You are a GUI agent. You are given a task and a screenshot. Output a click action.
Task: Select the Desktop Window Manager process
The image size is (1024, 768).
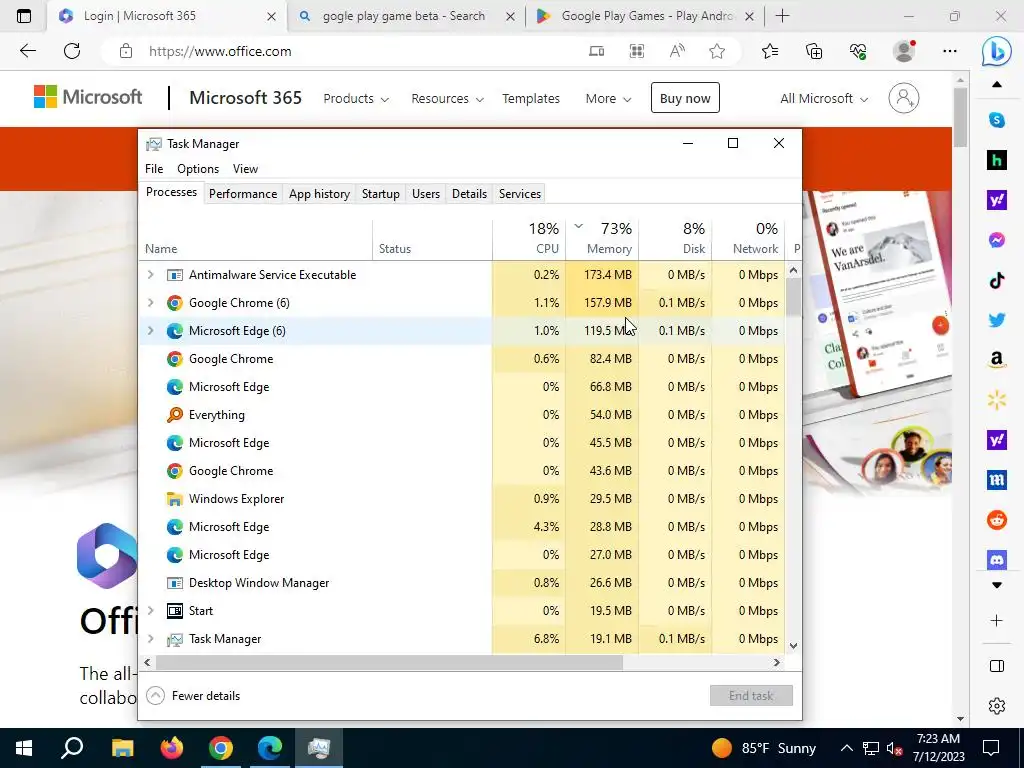click(462, 583)
